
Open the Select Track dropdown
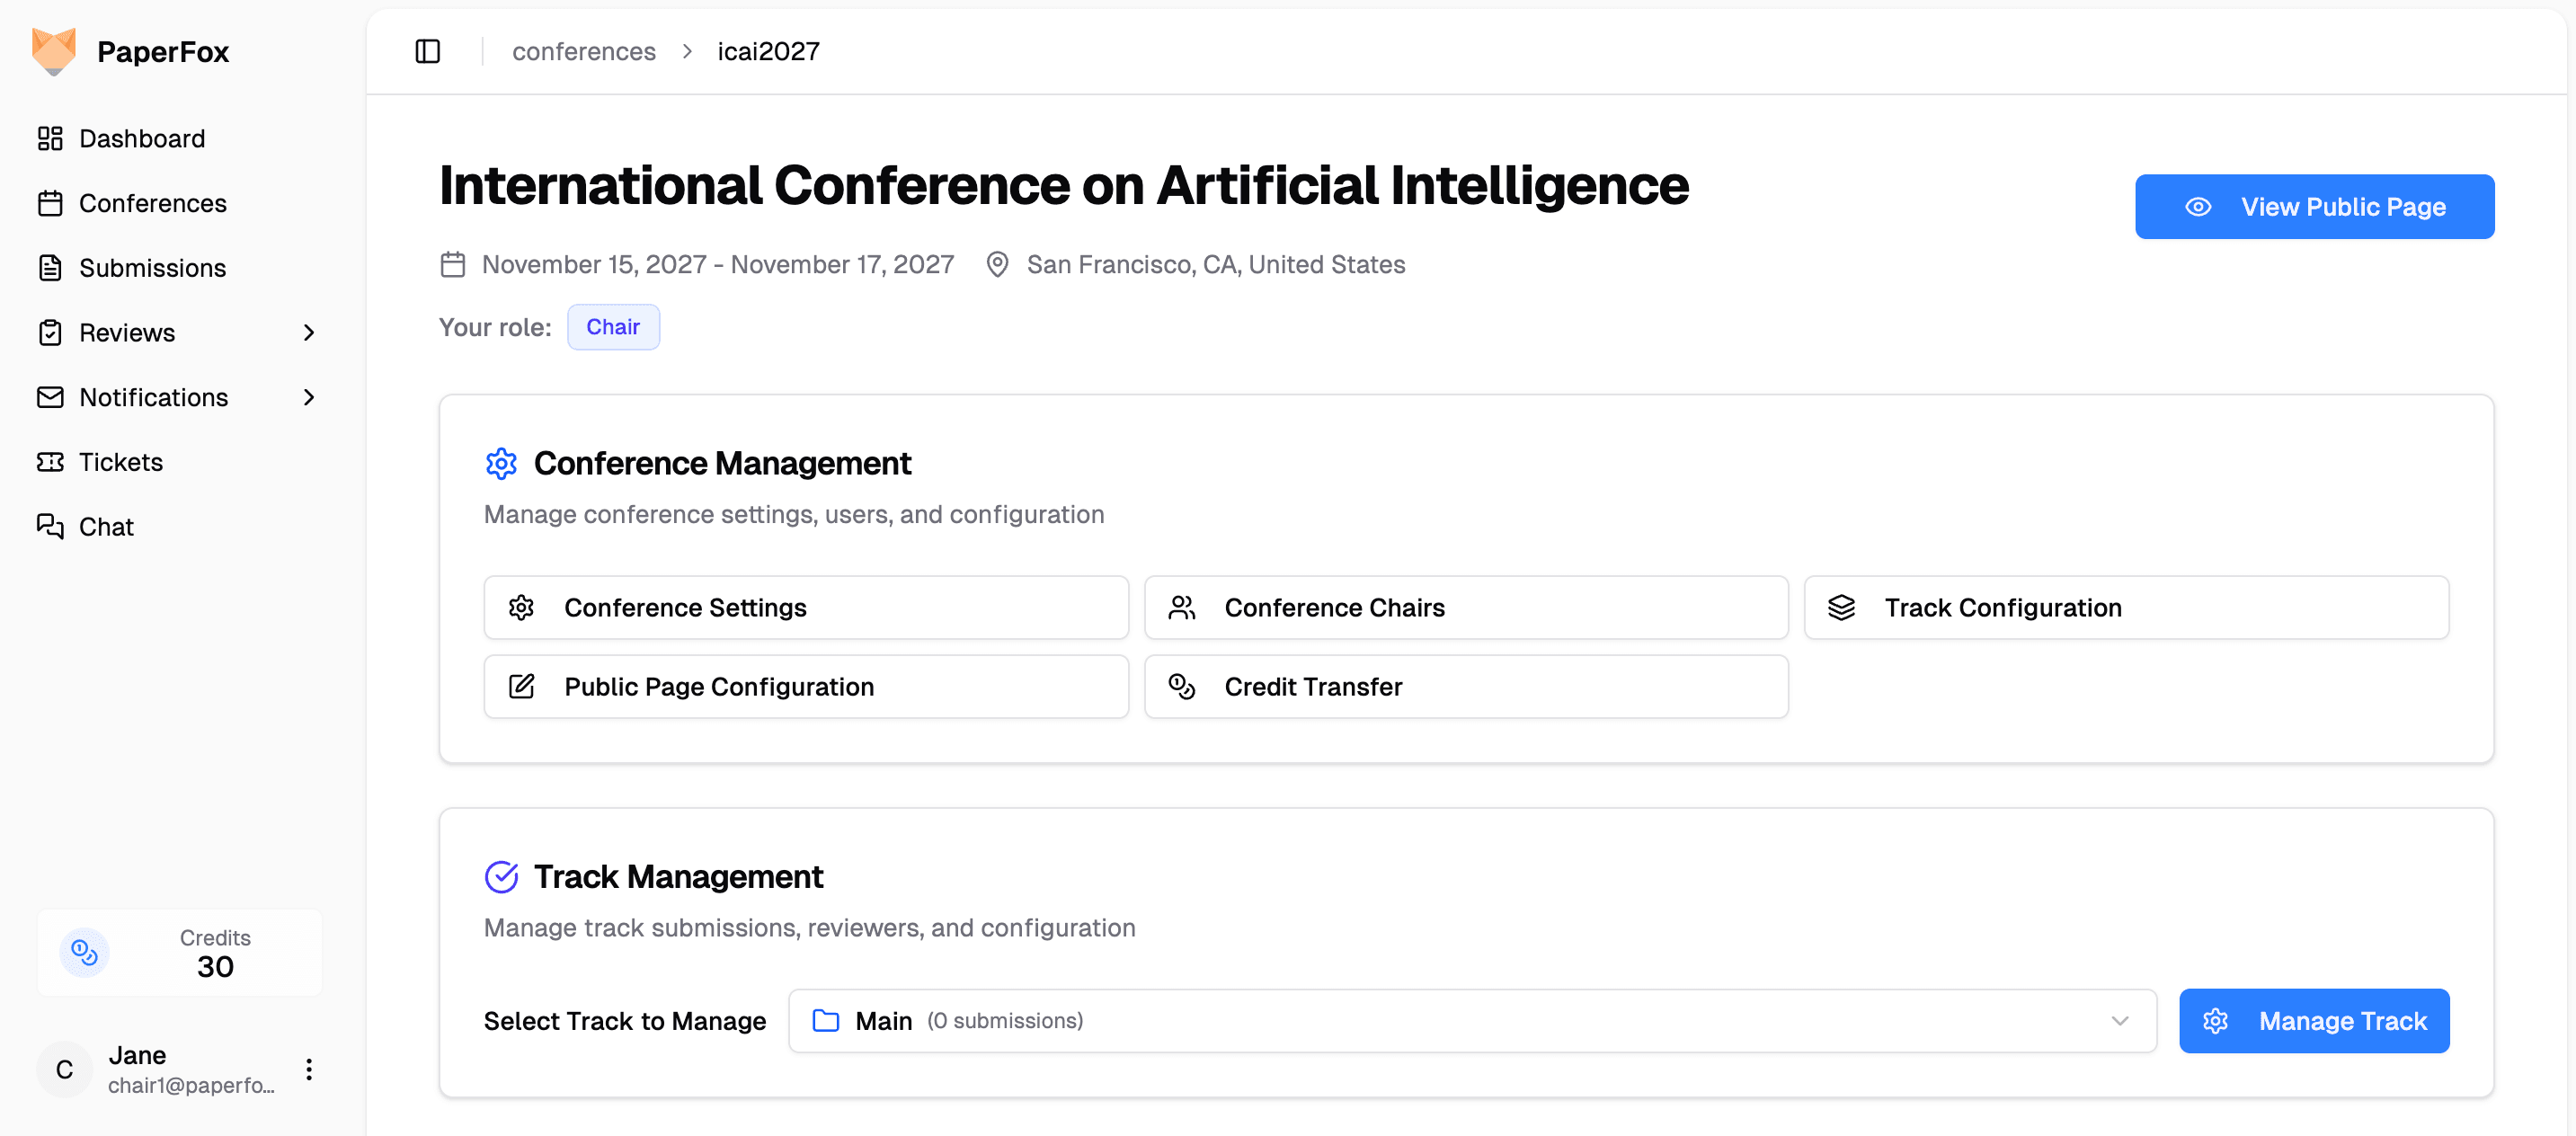[1471, 1020]
